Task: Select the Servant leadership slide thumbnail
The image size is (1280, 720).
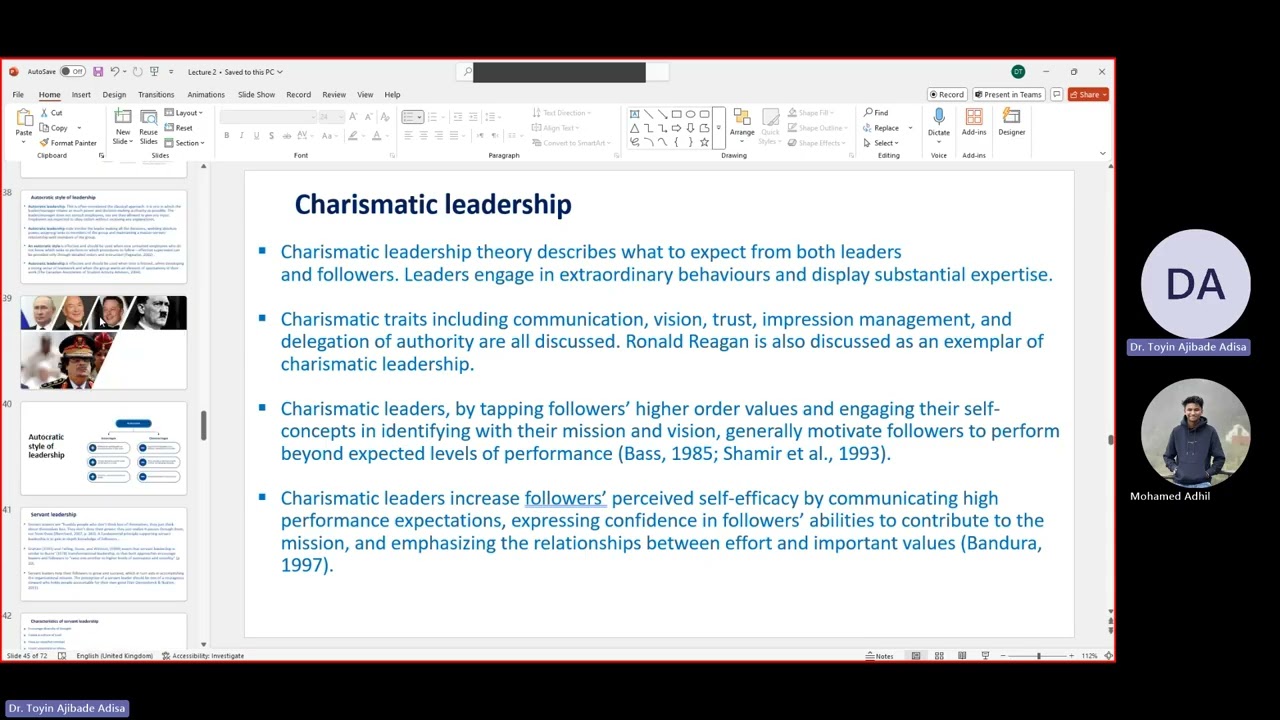Action: click(104, 554)
